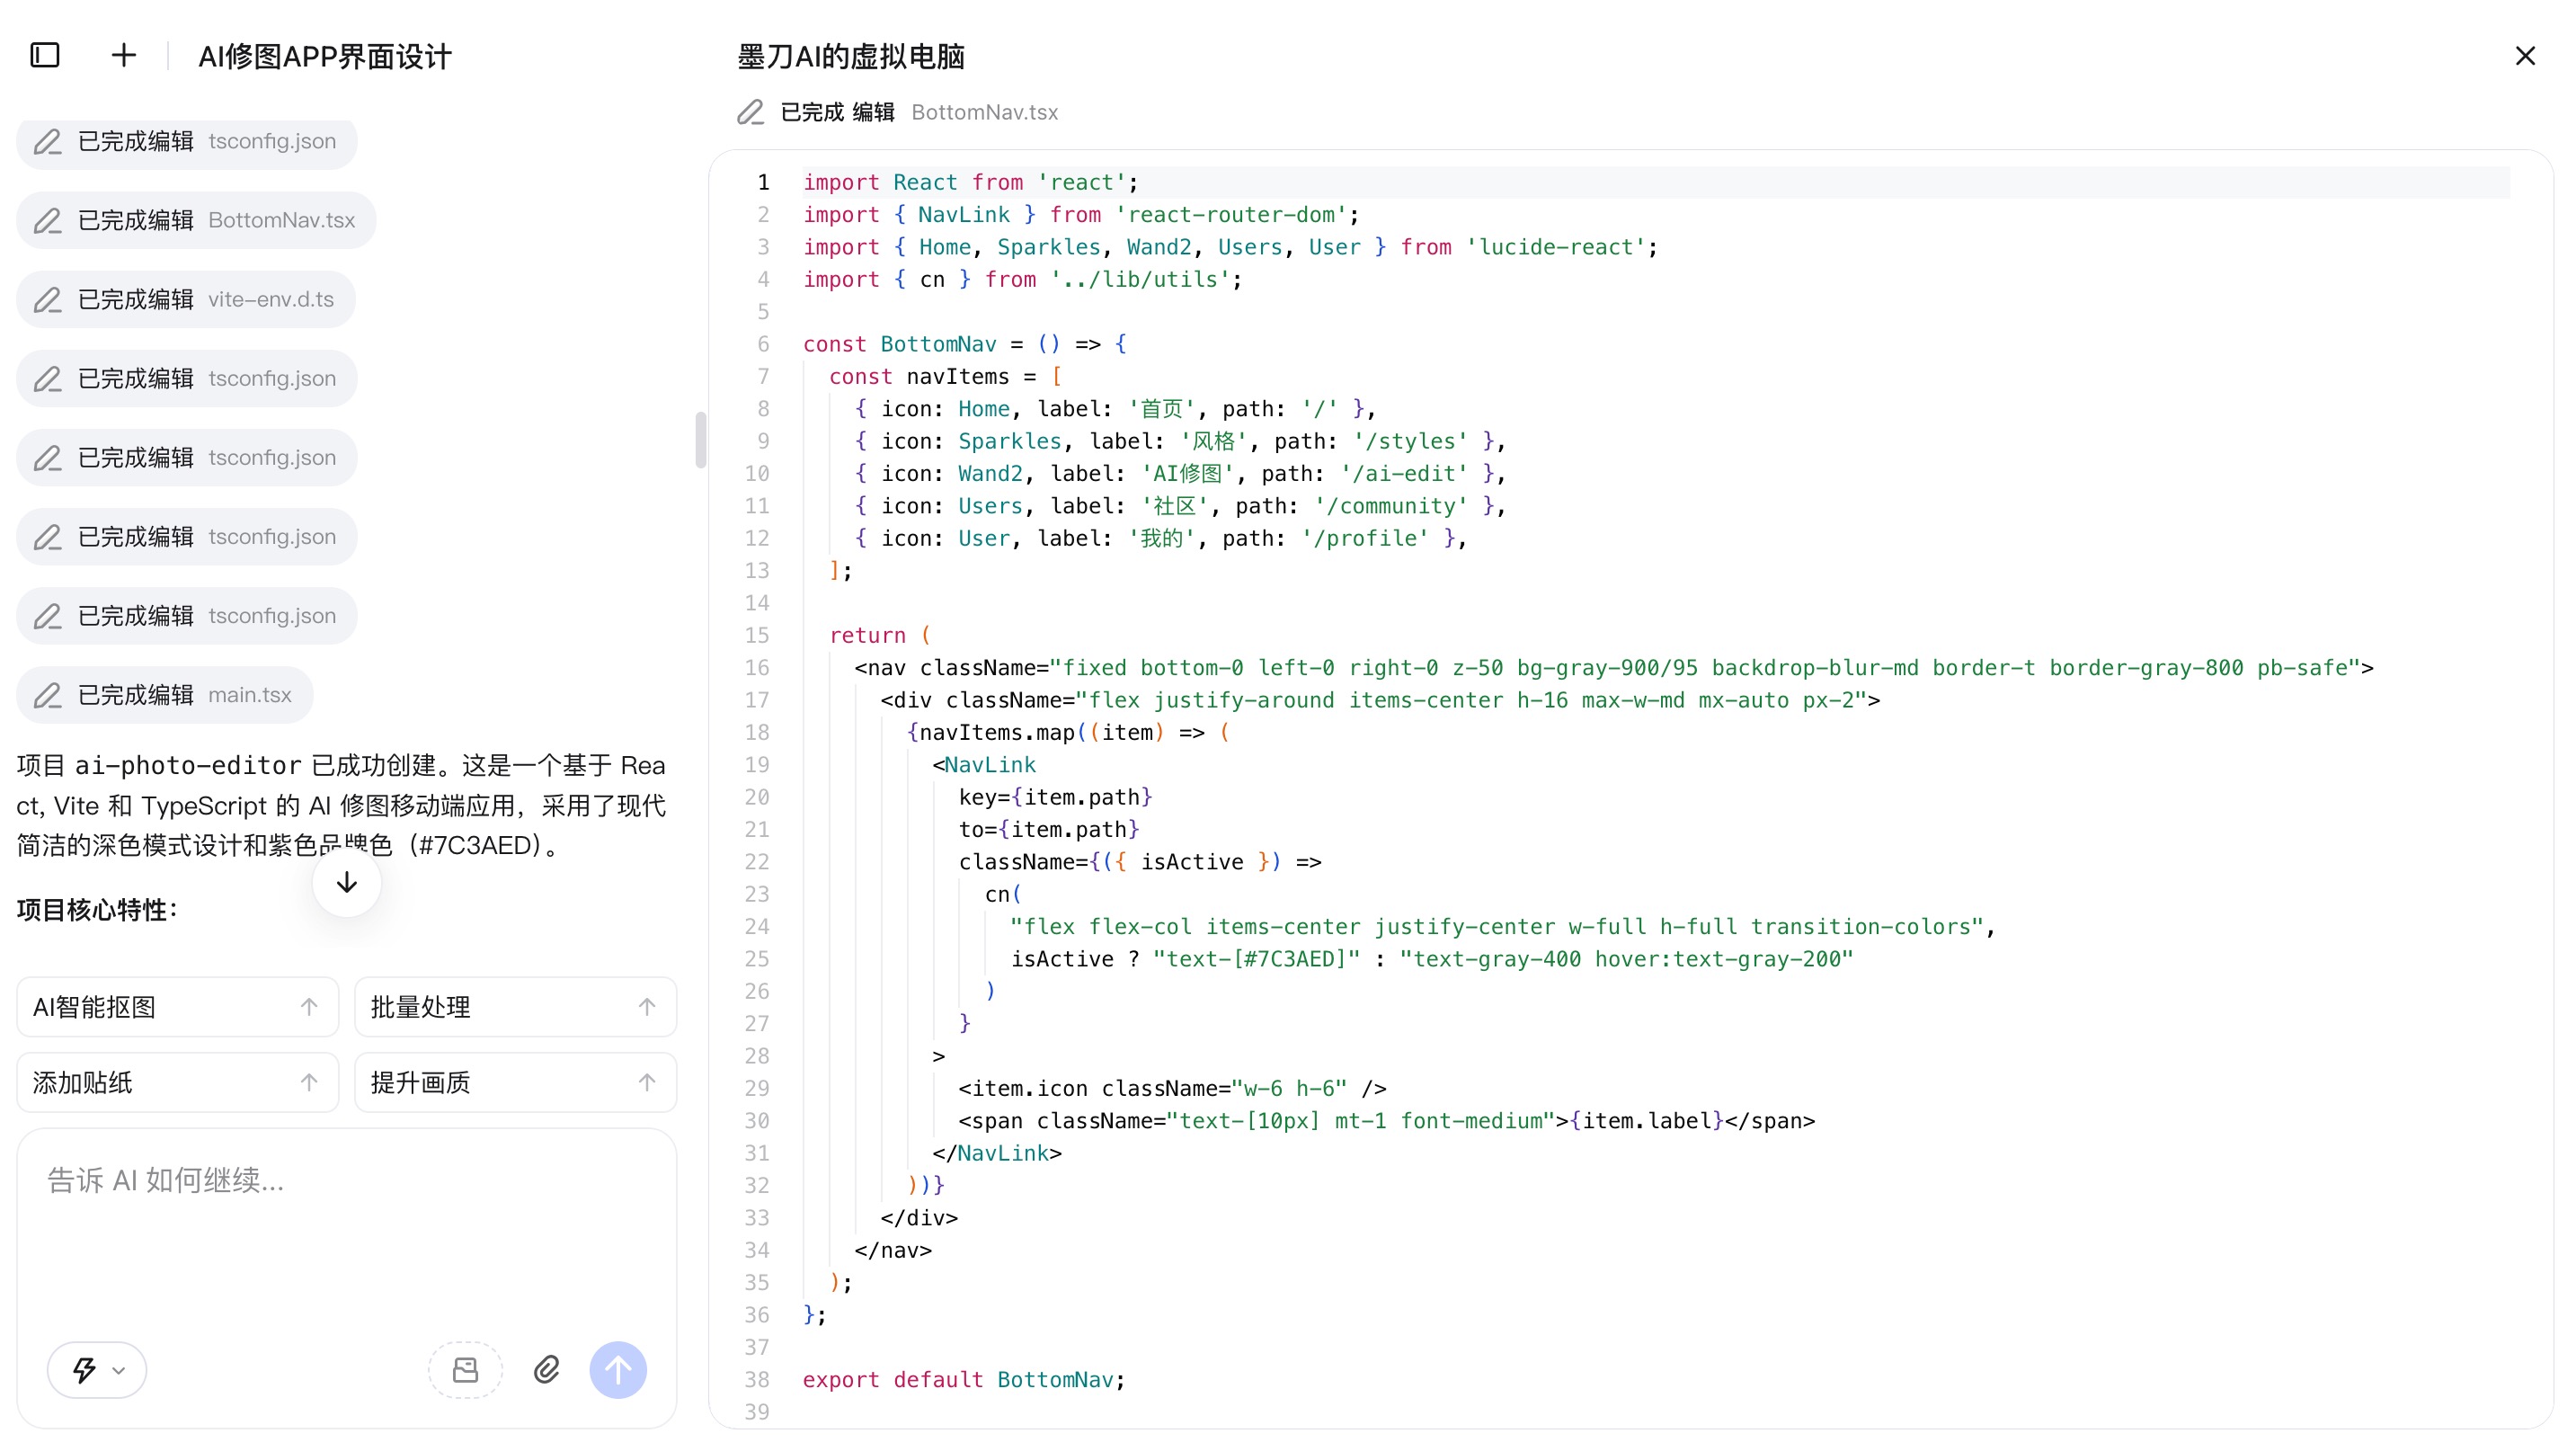The image size is (2576, 1451).
Task: Click pencil icon beside vite-env.d.ts
Action: [x=47, y=299]
